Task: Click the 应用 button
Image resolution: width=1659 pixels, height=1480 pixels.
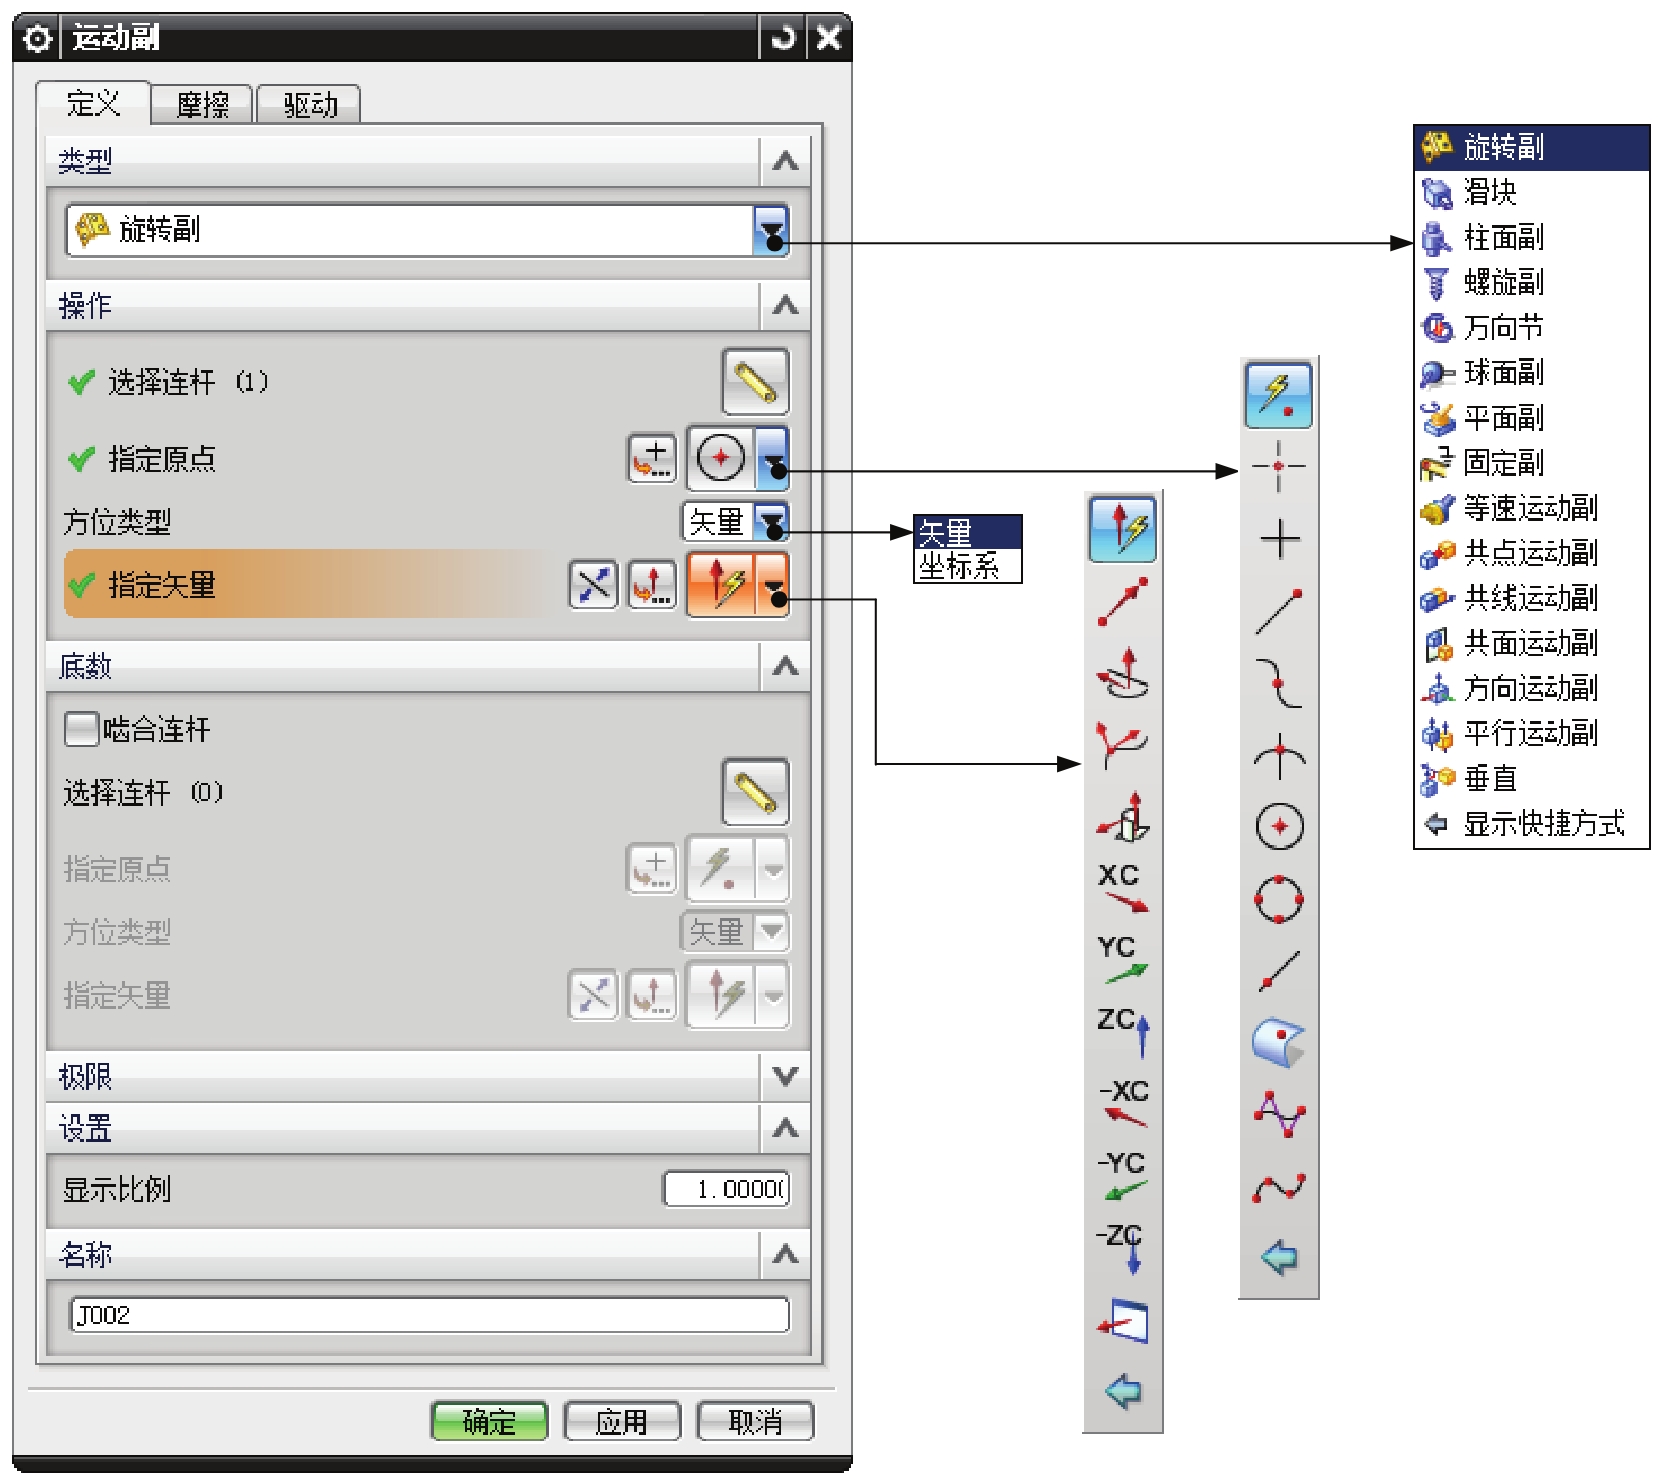Action: click(x=621, y=1420)
